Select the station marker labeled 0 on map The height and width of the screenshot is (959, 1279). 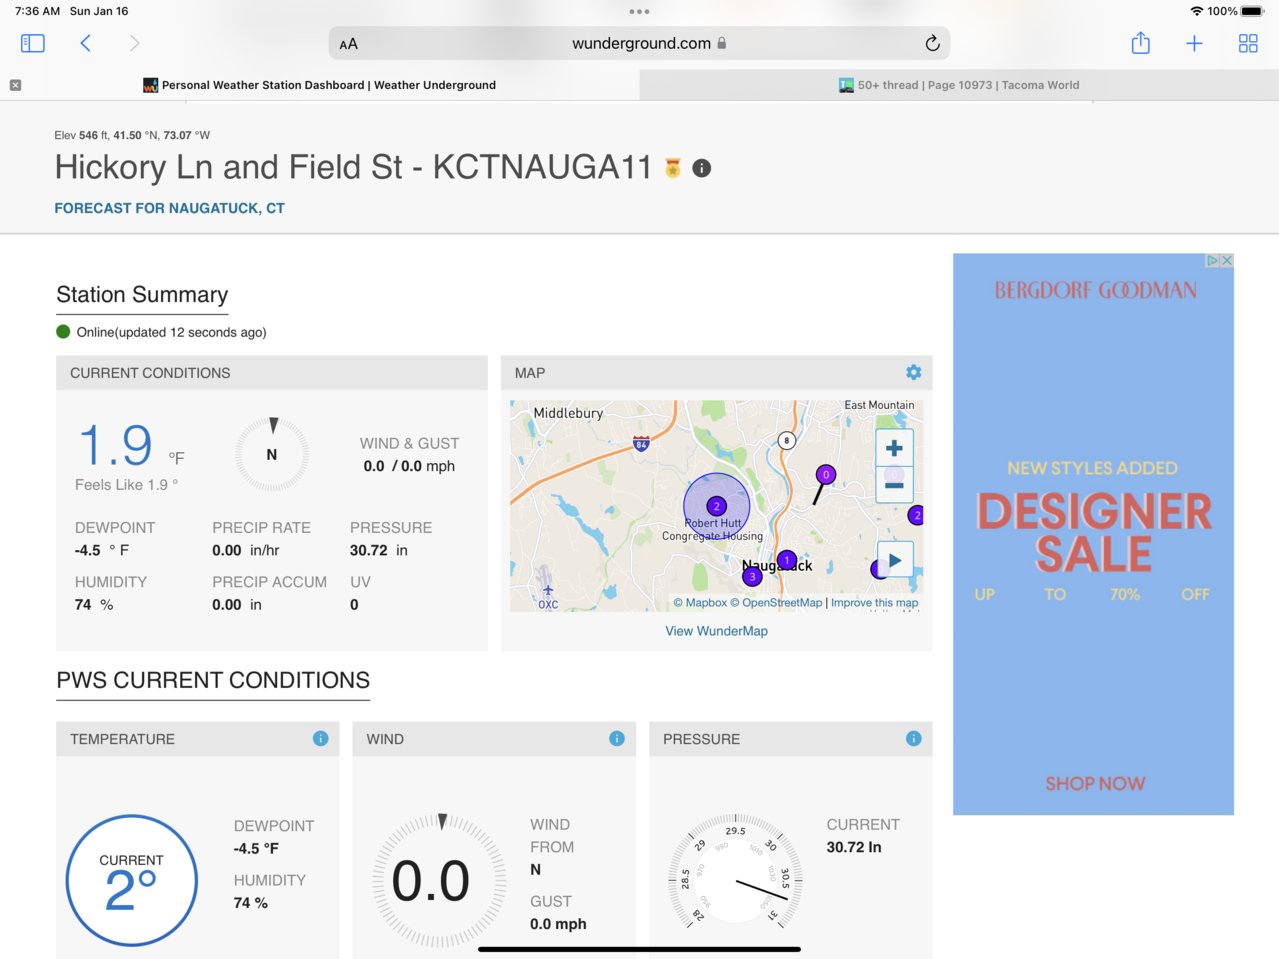coord(826,475)
